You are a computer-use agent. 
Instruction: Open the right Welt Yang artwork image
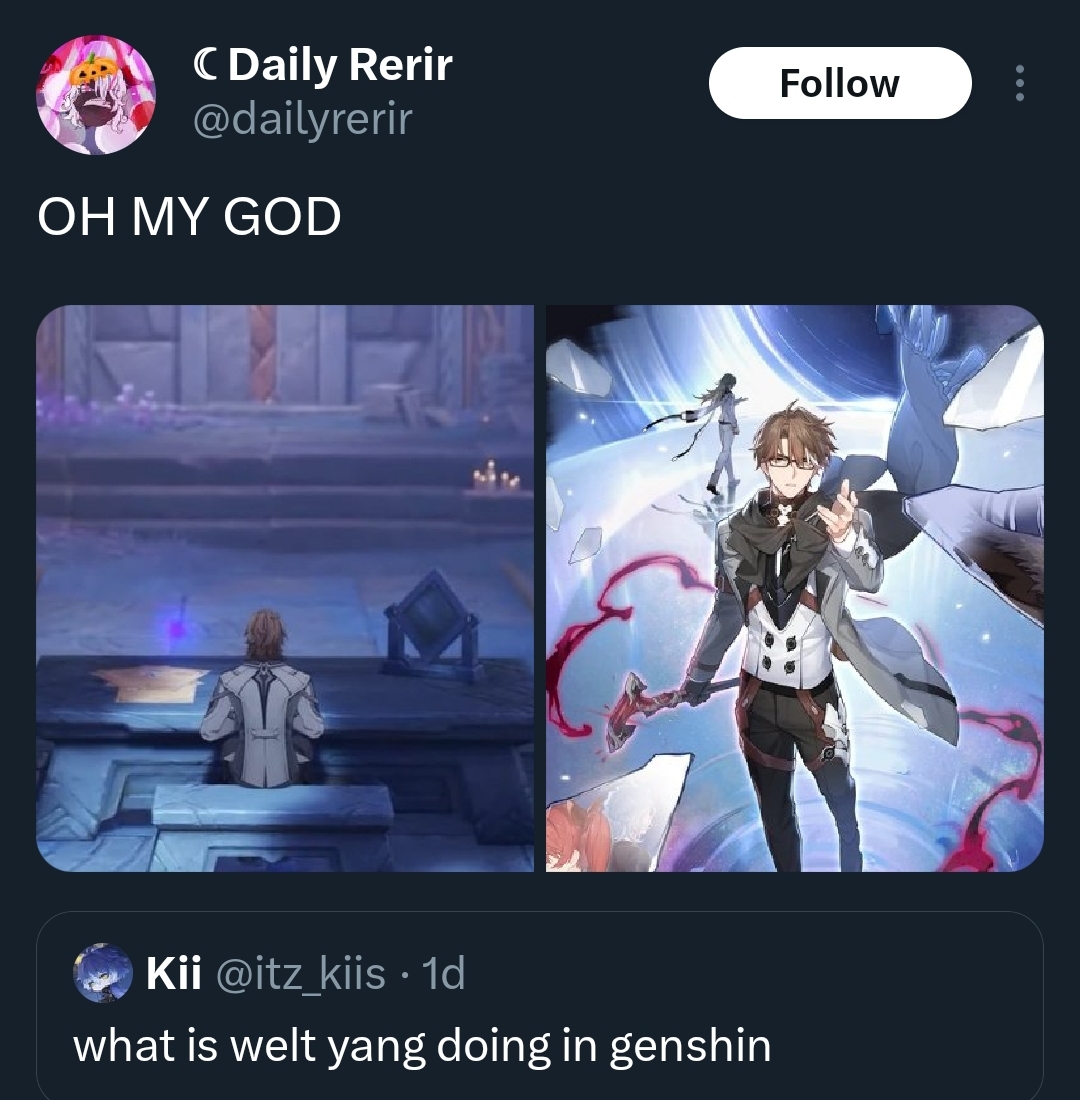tap(794, 588)
